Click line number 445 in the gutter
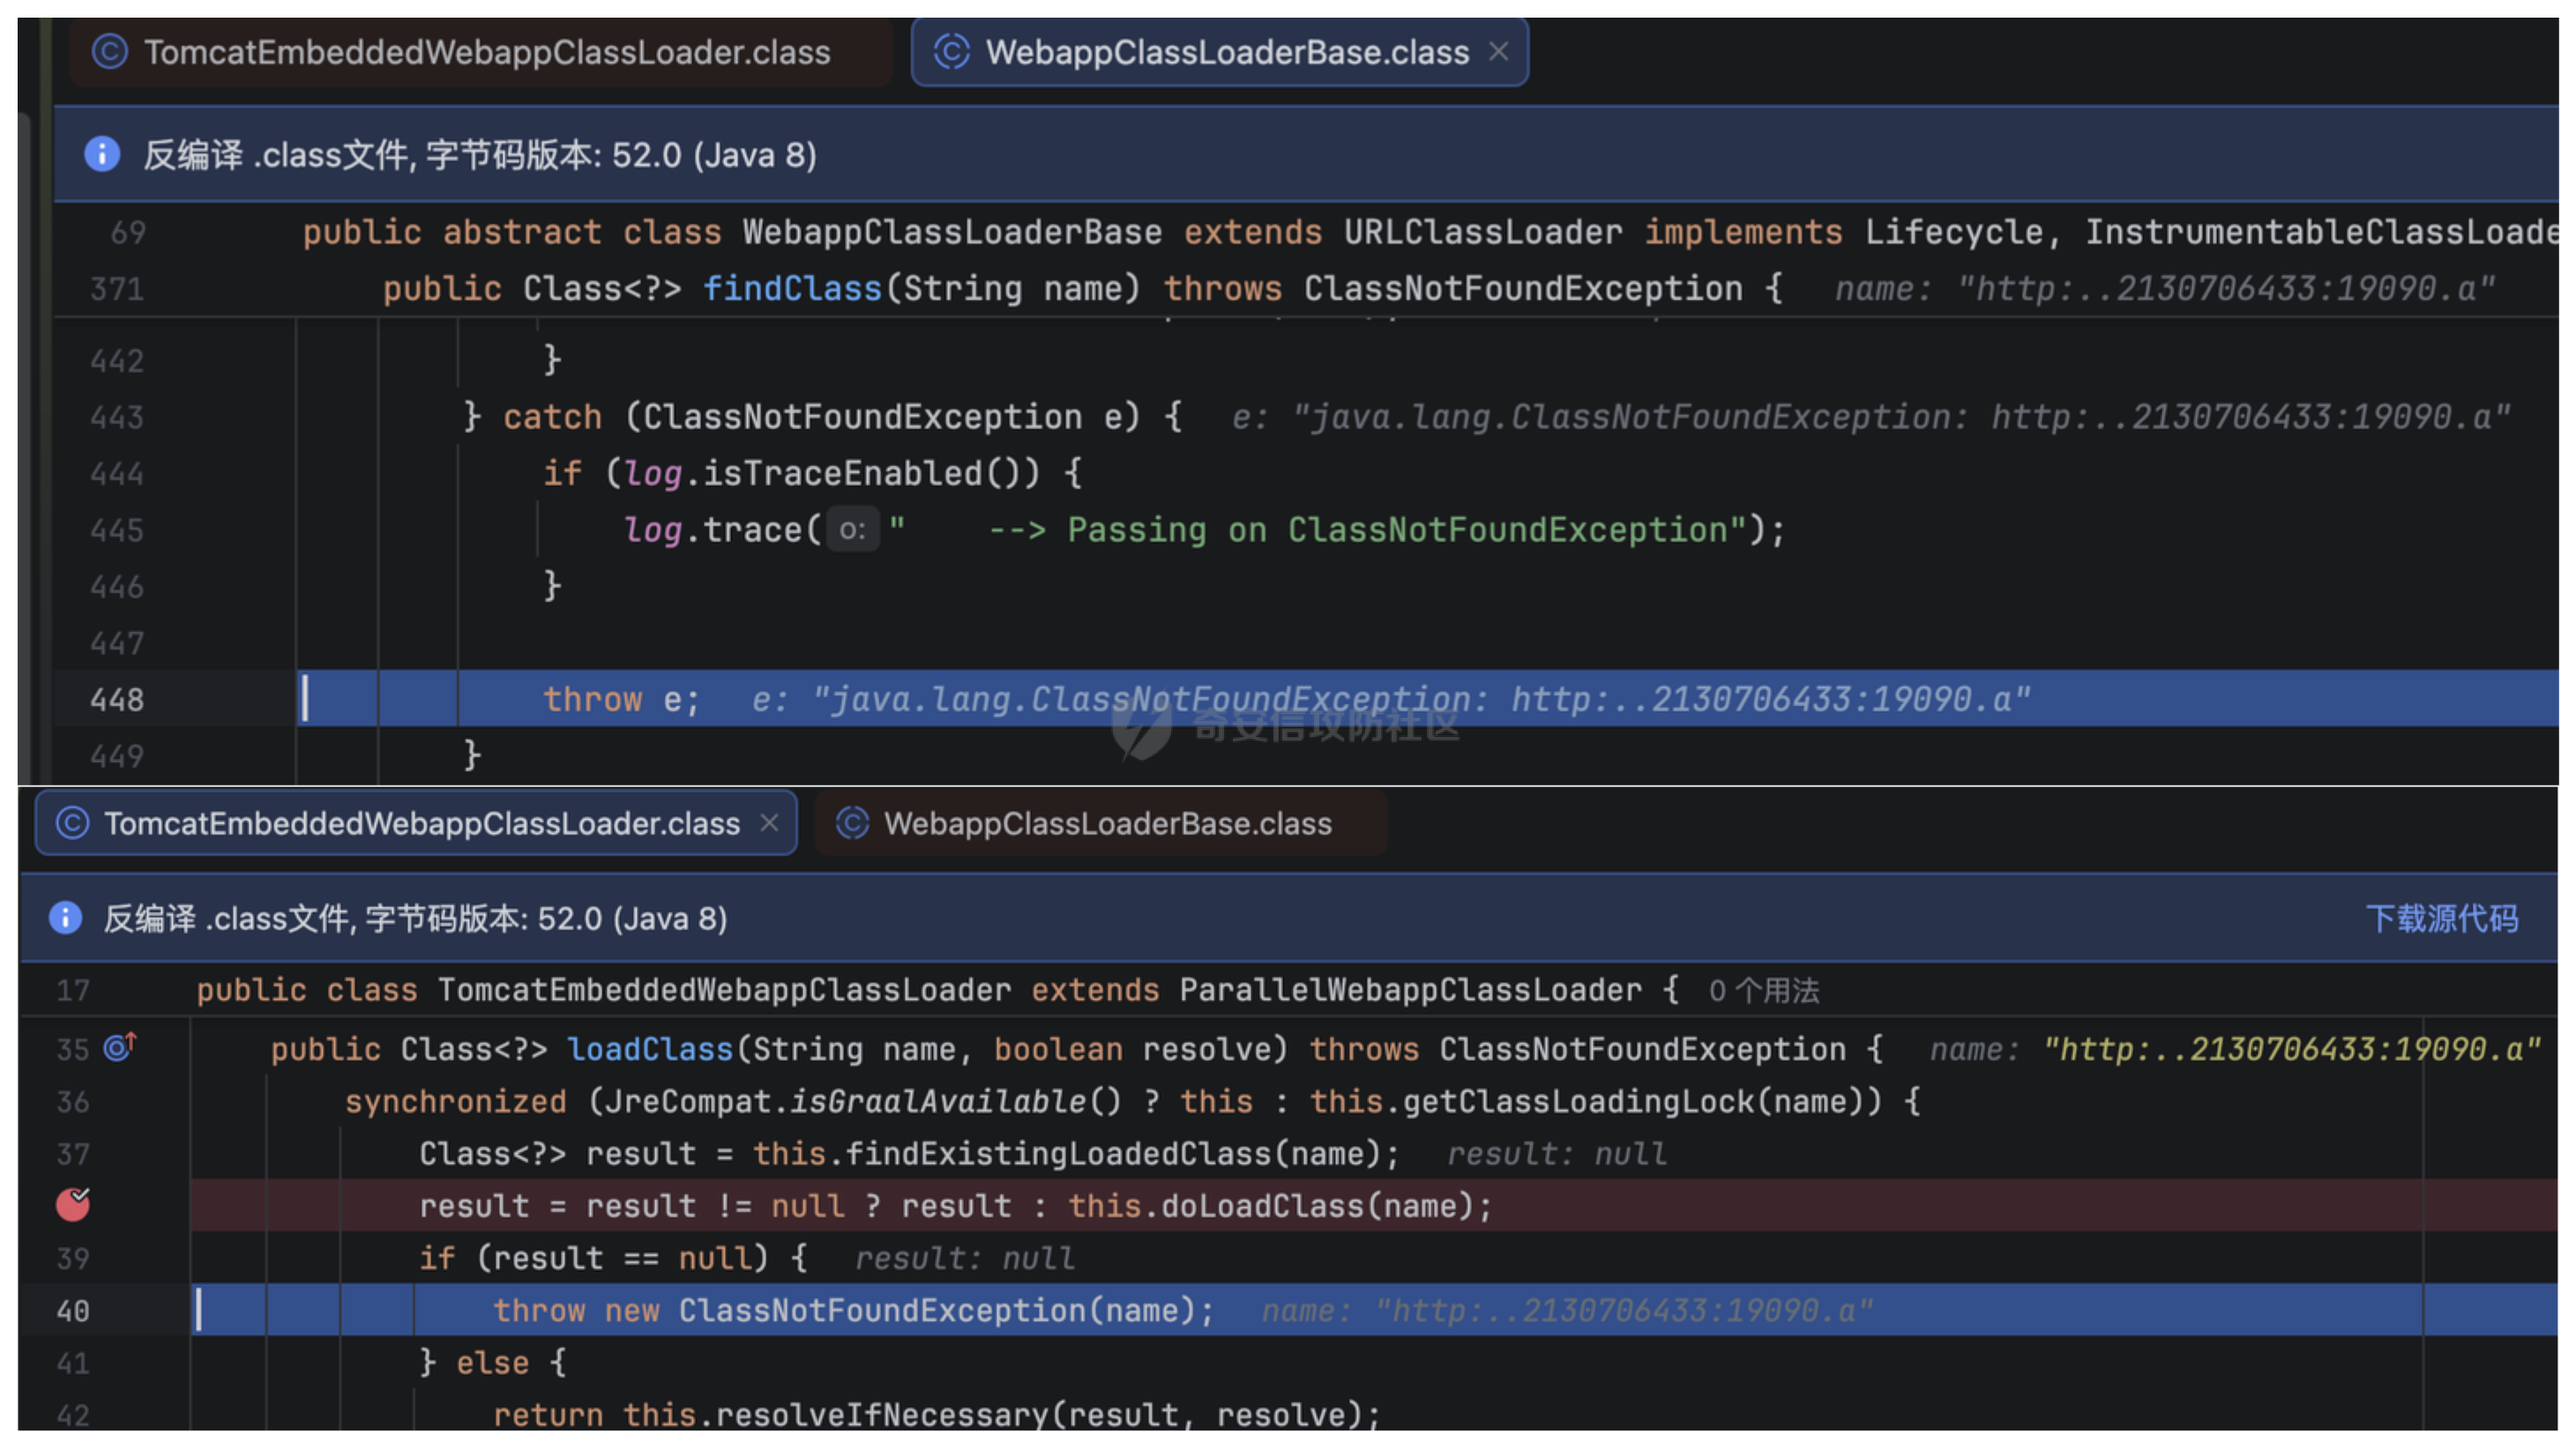 [117, 530]
